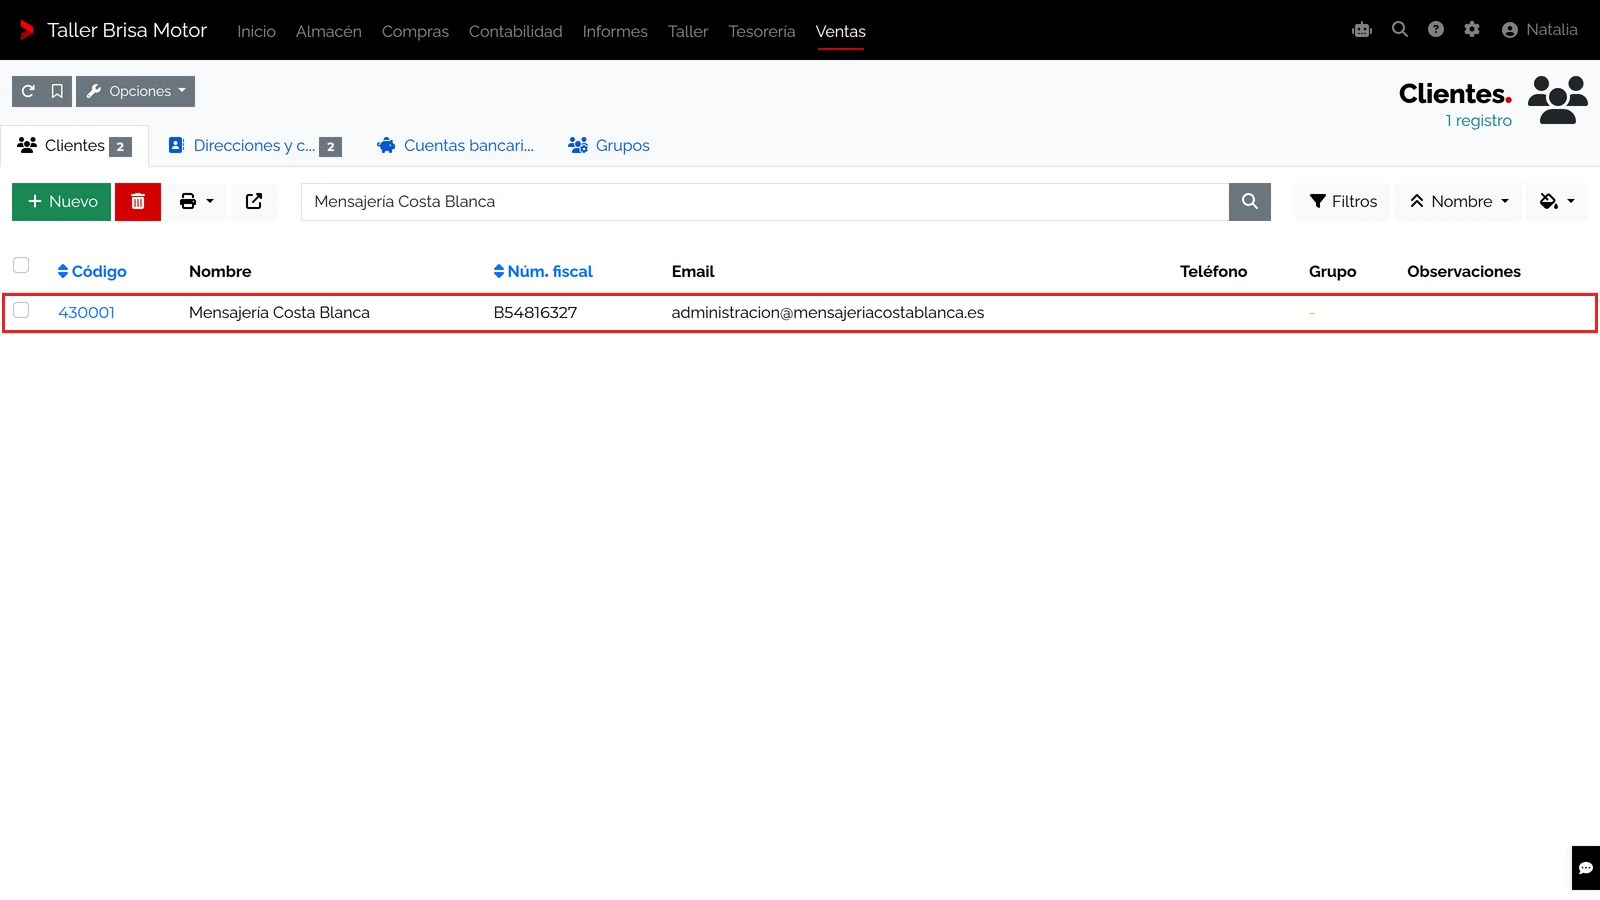Viewport: 1600px width, 900px height.
Task: Open the Tesorería menu
Action: point(762,31)
